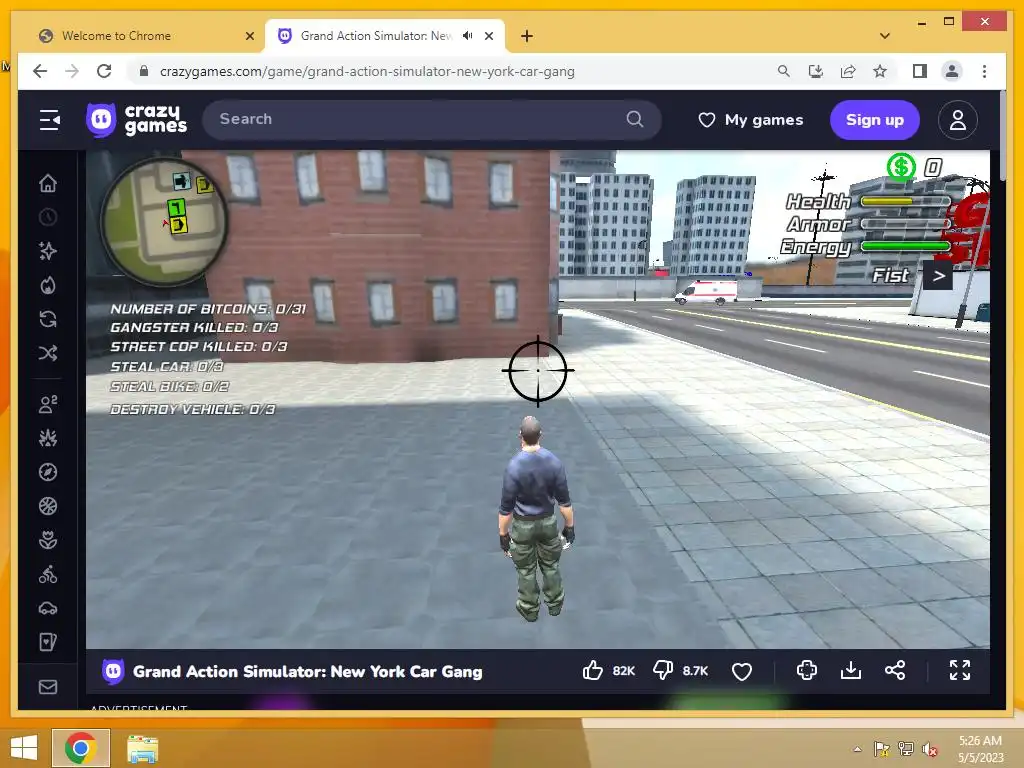Click the game title text below the game
Viewport: 1024px width, 768px height.
308,671
